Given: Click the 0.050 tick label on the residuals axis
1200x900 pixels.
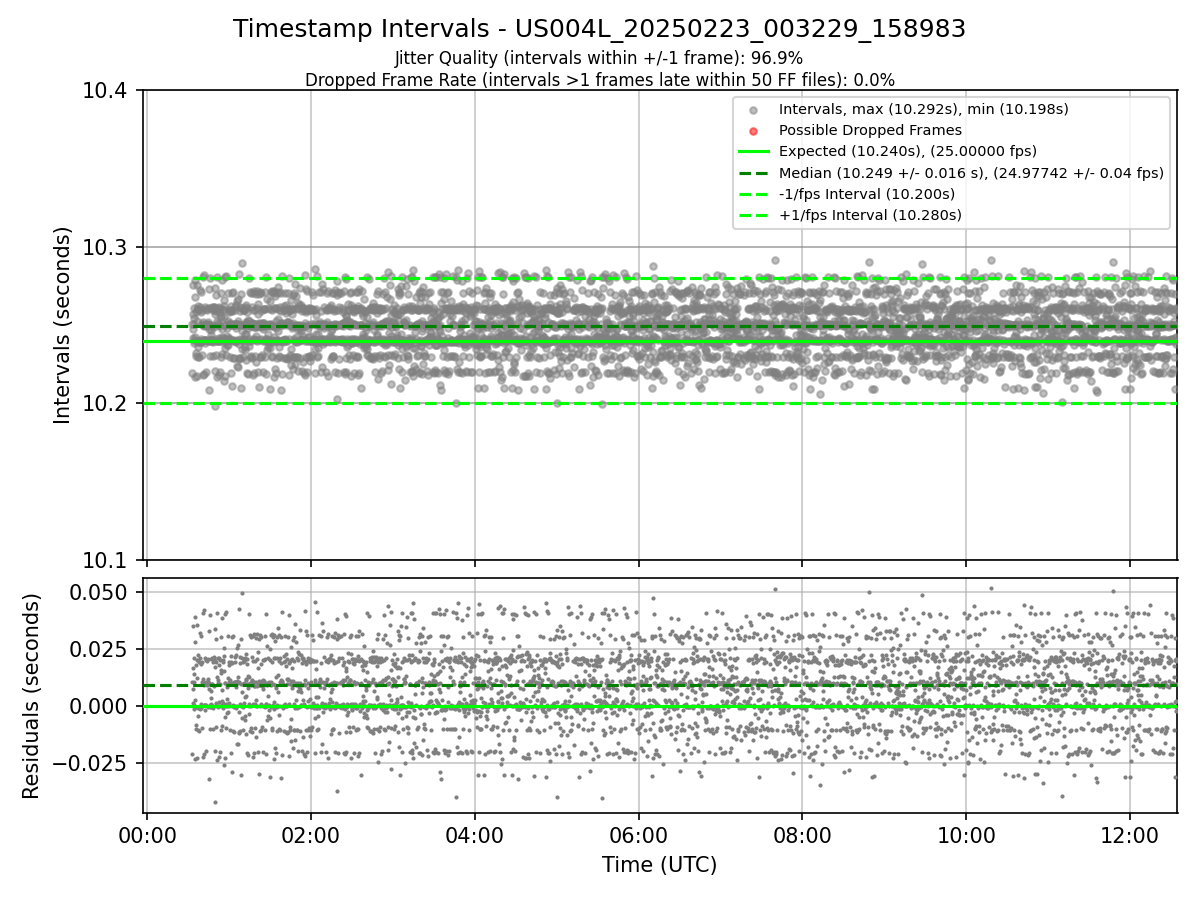Looking at the screenshot, I should click(100, 592).
